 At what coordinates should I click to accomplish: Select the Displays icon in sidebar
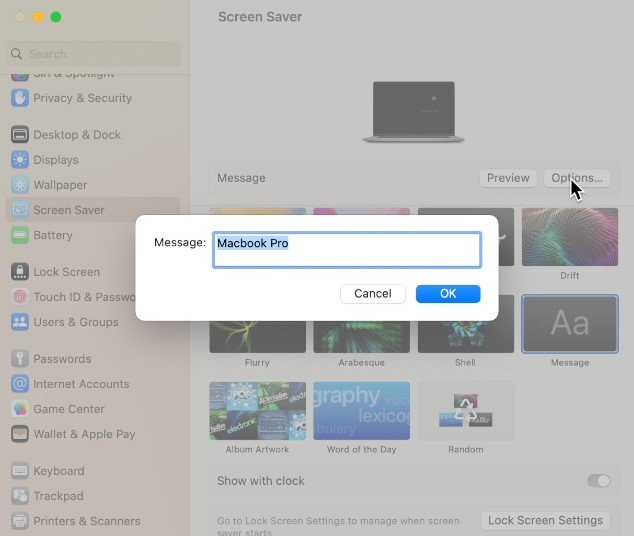tap(19, 160)
